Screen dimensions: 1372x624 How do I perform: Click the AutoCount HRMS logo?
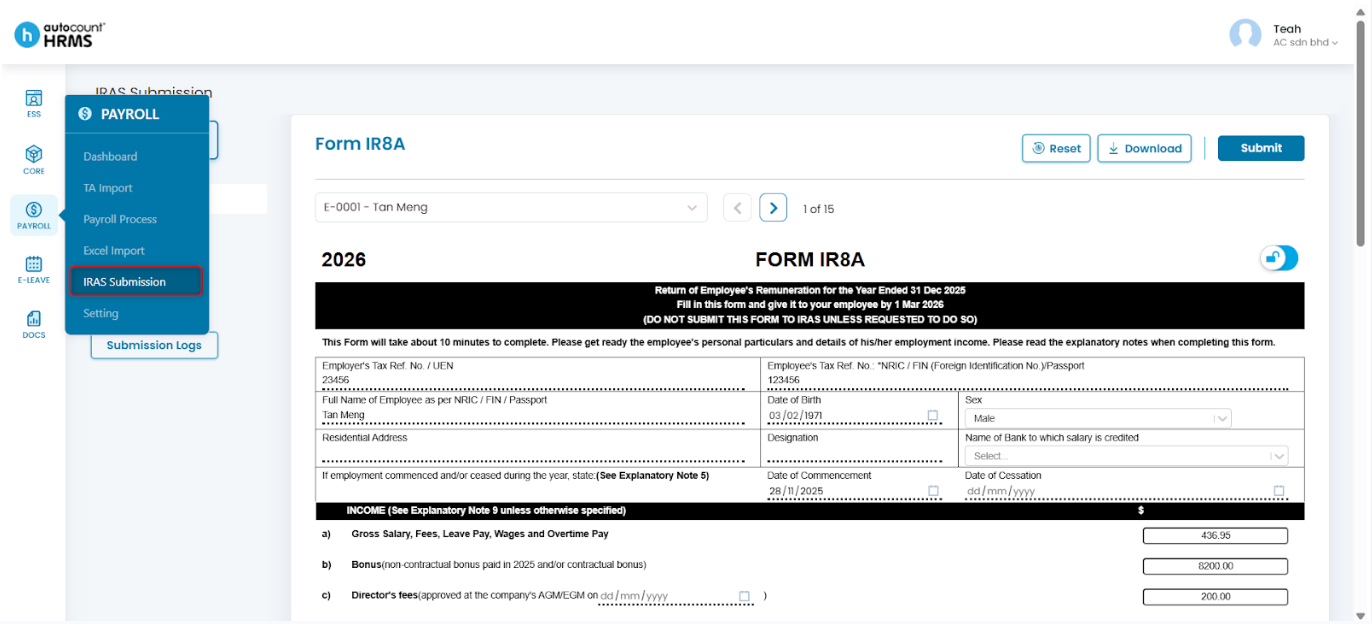(x=60, y=34)
